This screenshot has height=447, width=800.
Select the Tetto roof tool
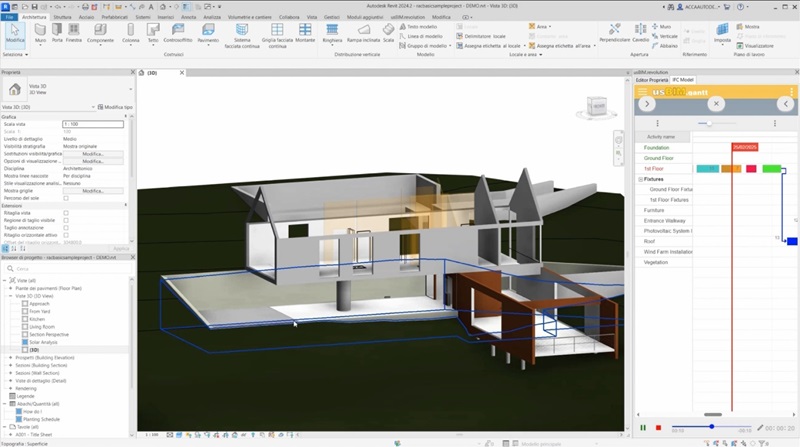pyautogui.click(x=153, y=33)
